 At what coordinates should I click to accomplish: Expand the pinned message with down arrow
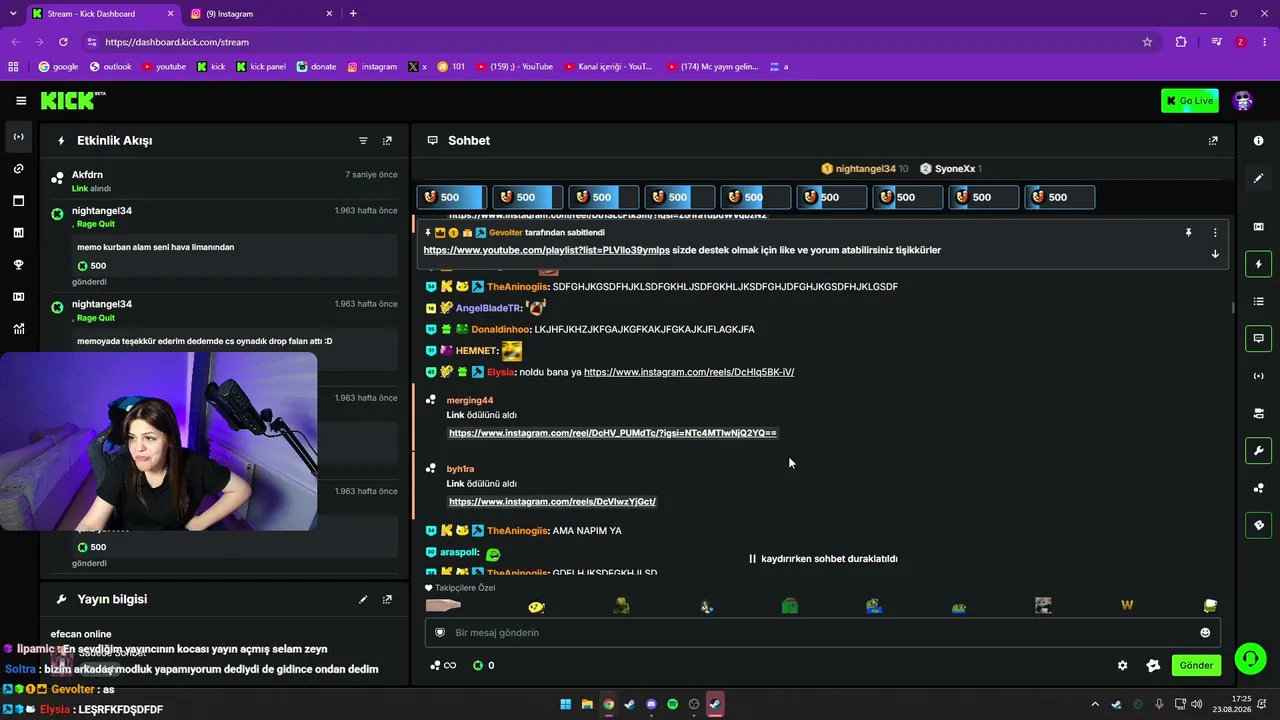[1215, 254]
